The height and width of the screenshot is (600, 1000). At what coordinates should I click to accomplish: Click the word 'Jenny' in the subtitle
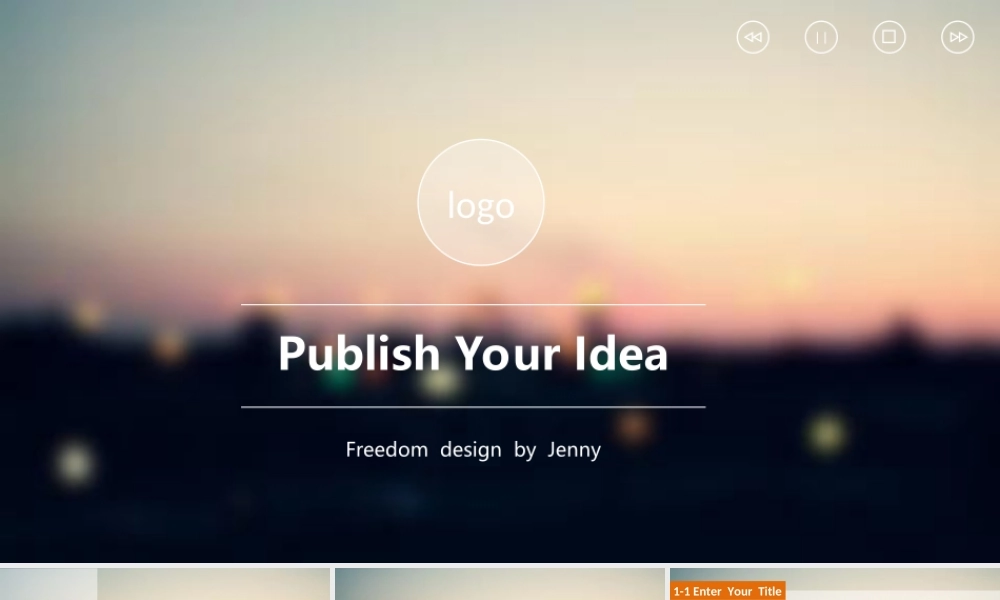574,450
